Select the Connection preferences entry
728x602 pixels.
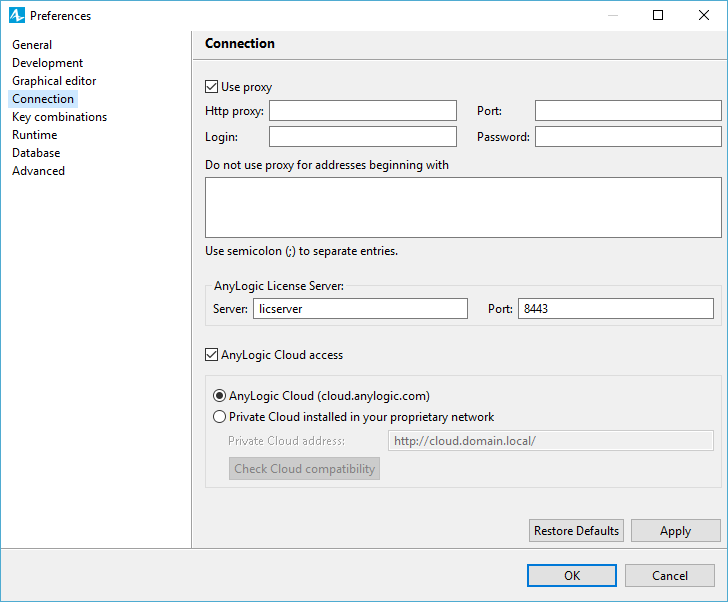(43, 99)
